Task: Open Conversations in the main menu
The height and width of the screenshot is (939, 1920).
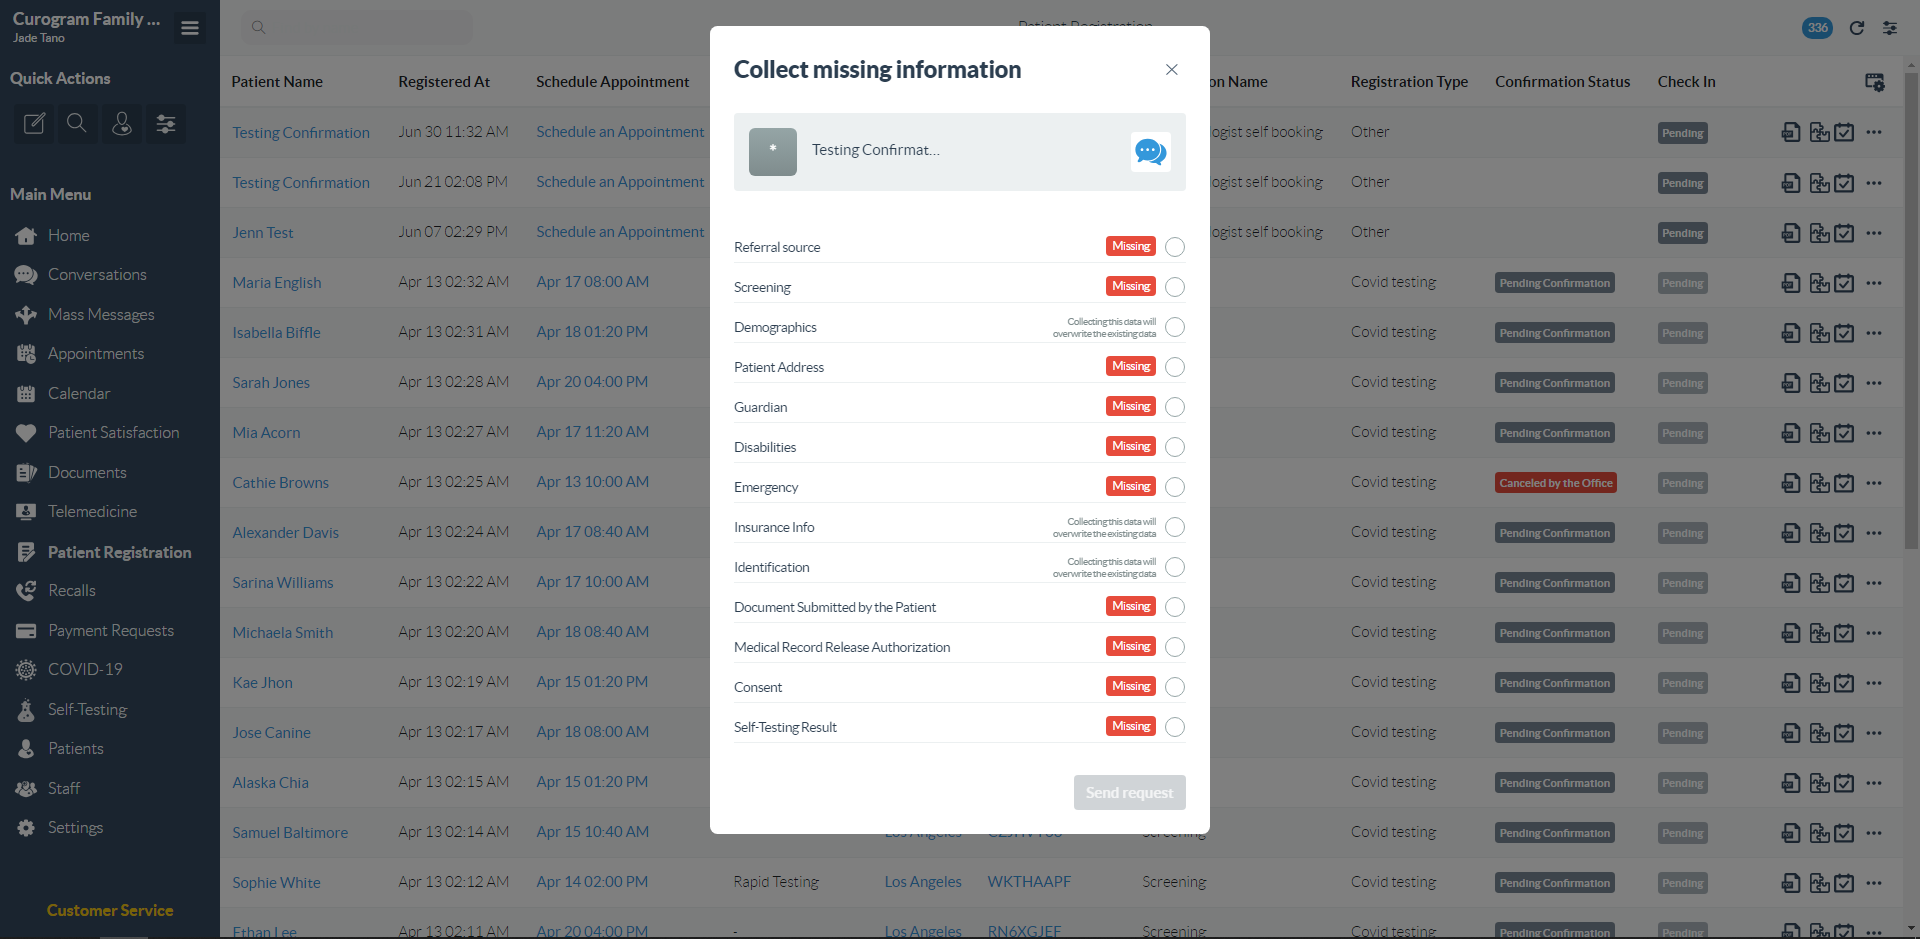Action: pyautogui.click(x=97, y=275)
